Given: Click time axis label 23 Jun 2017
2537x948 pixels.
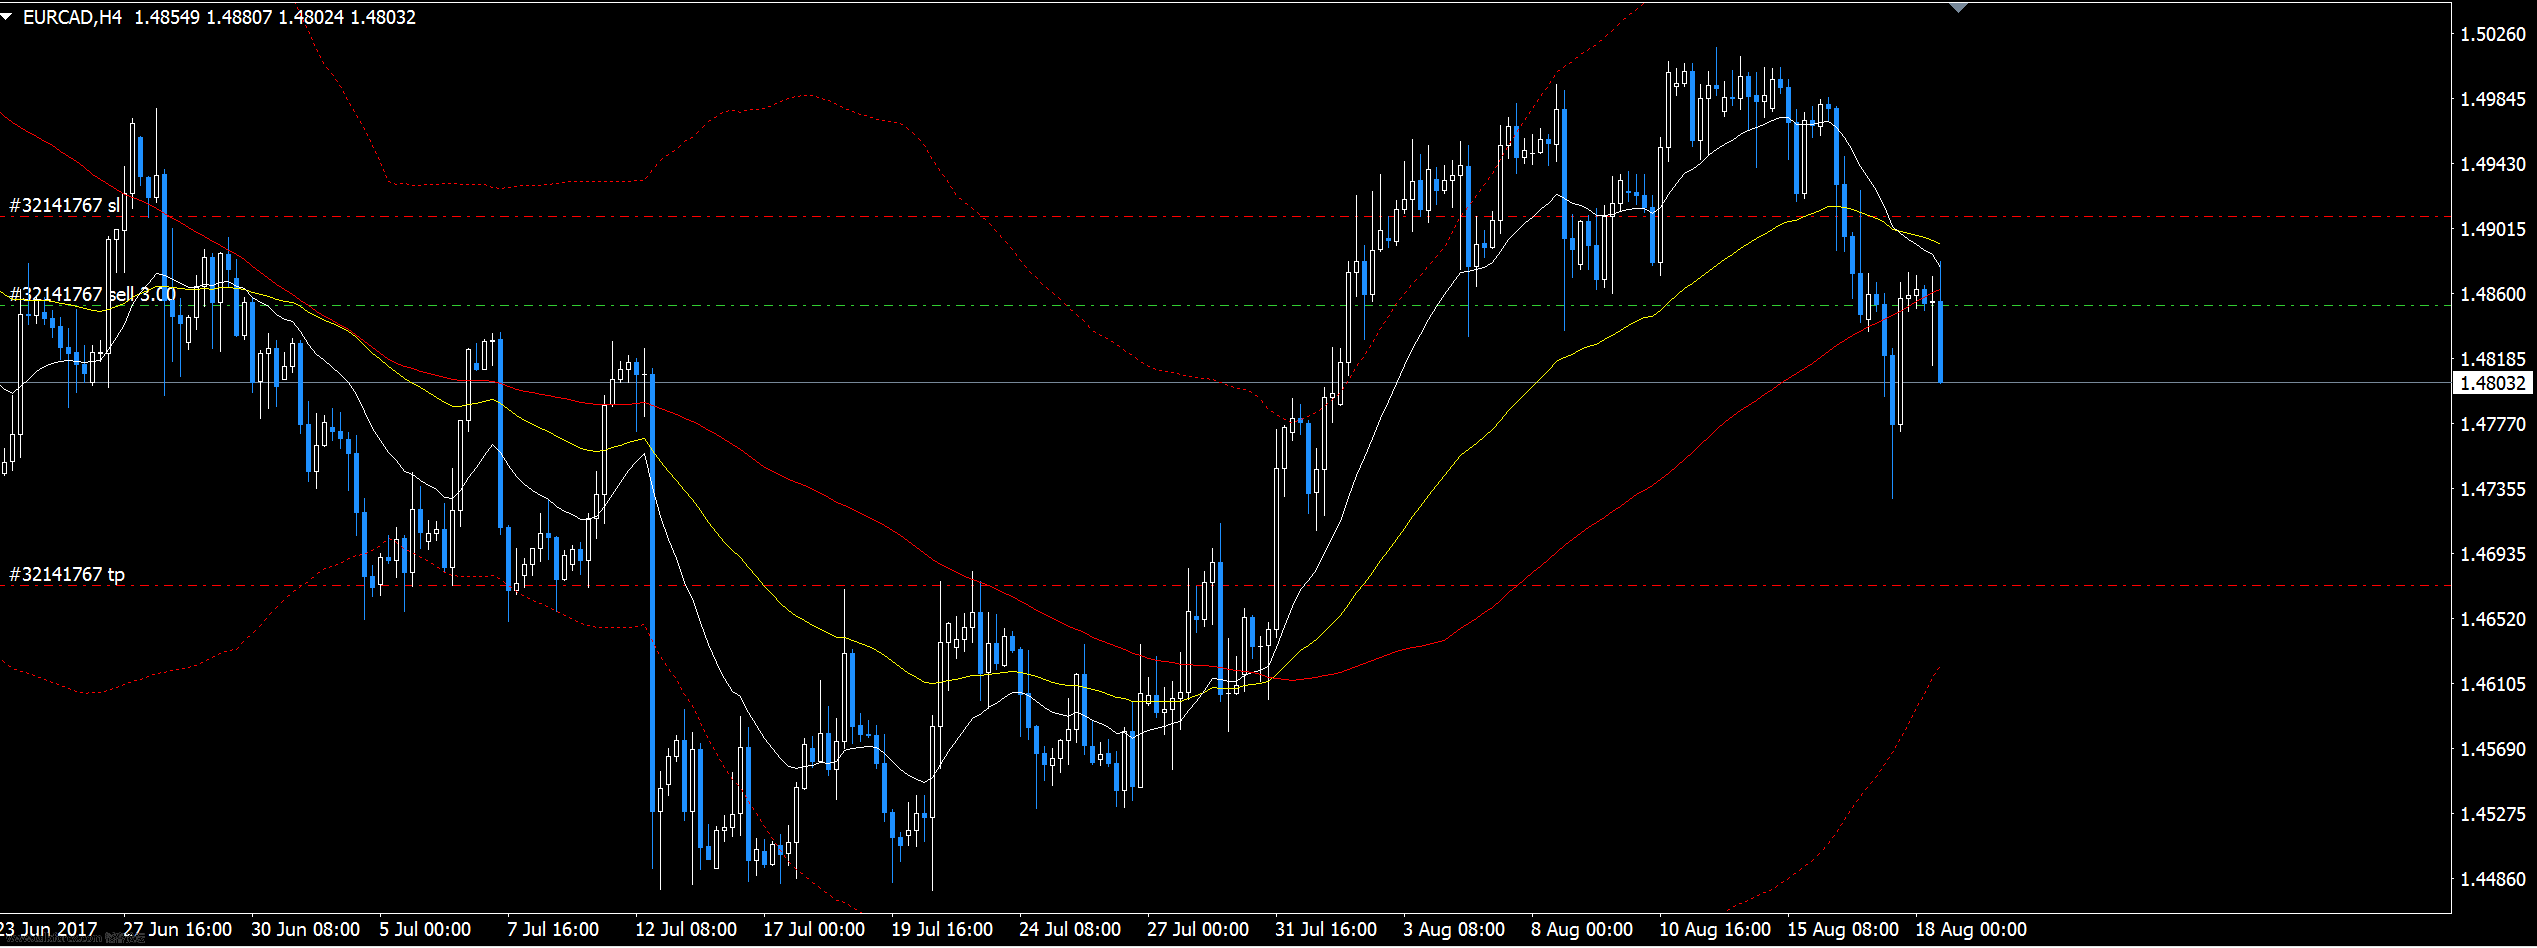Looking at the screenshot, I should [x=49, y=929].
